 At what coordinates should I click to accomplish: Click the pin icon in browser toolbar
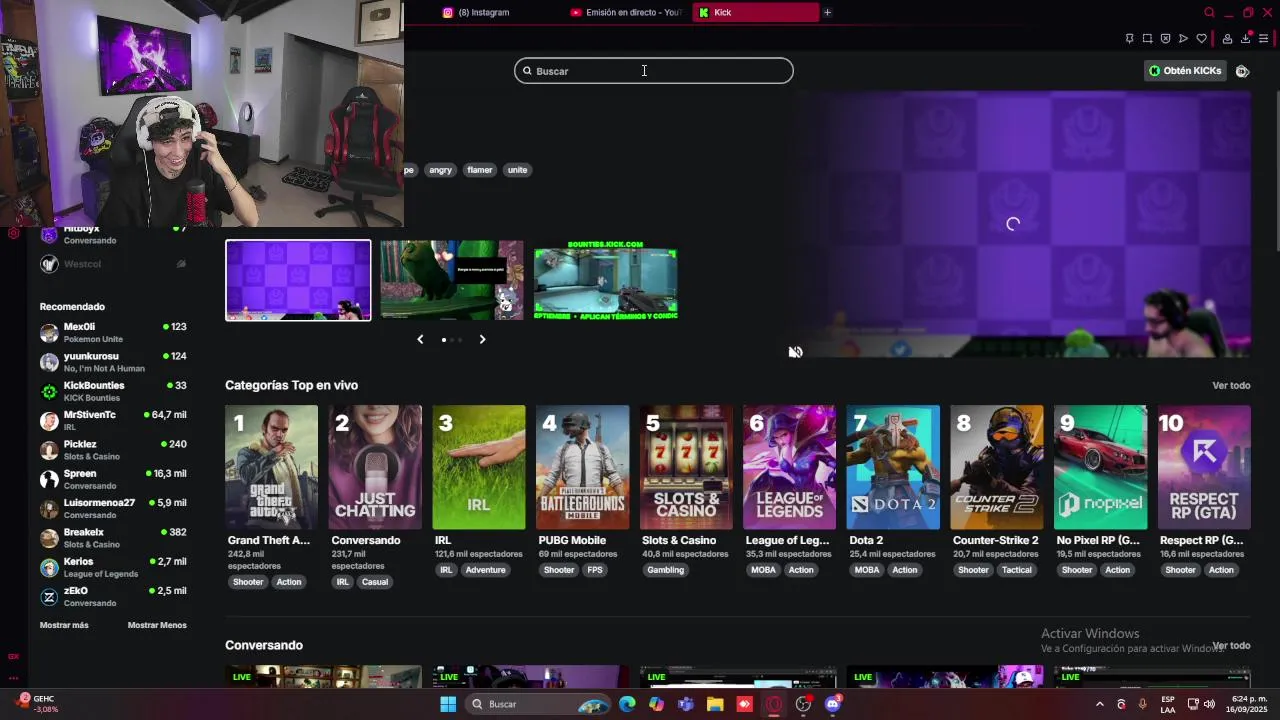pos(1129,39)
